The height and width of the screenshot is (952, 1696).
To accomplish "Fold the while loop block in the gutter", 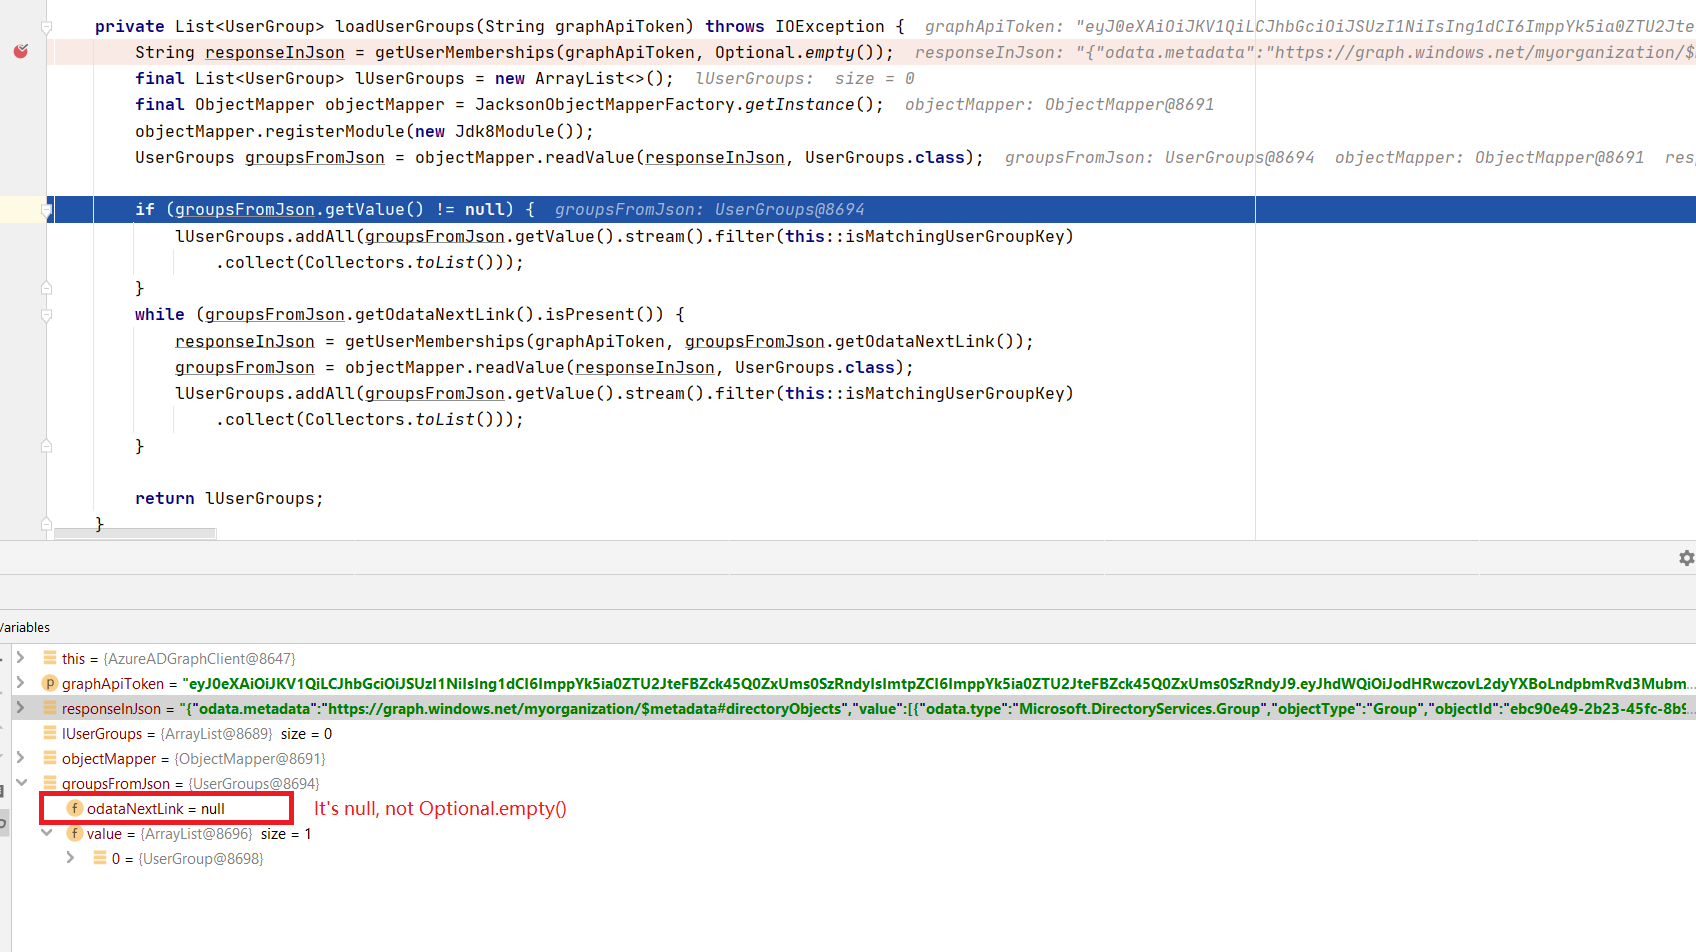I will tap(46, 315).
